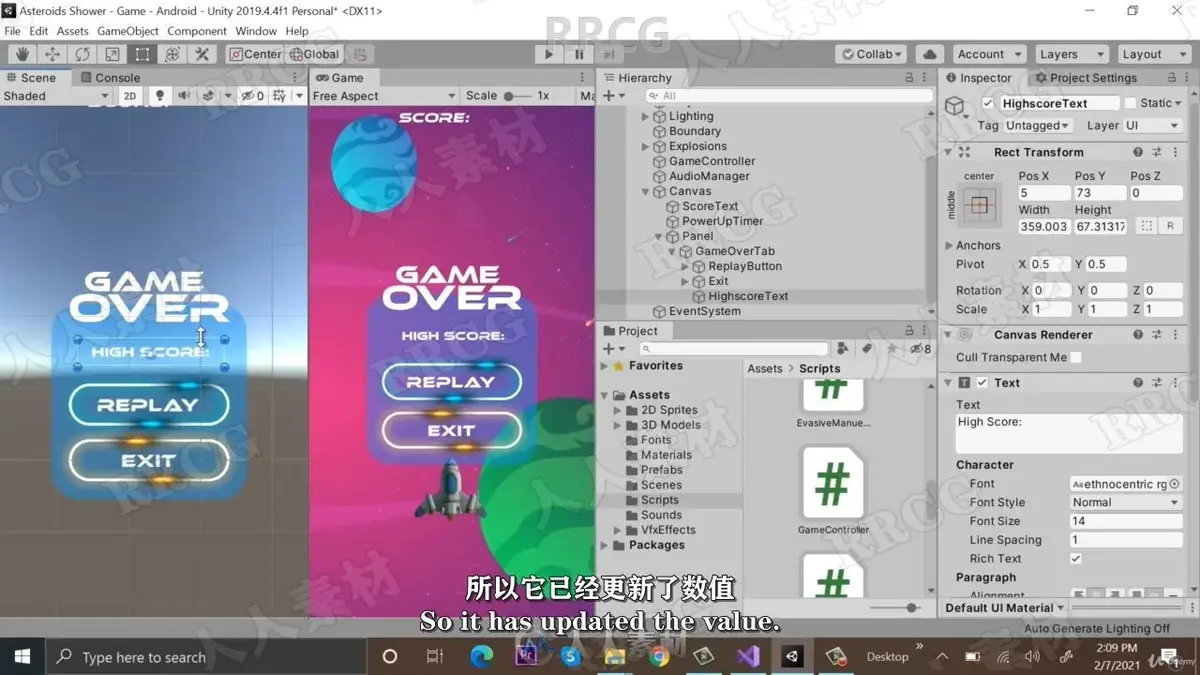
Task: Open the custom editor tools icon
Action: 202,54
